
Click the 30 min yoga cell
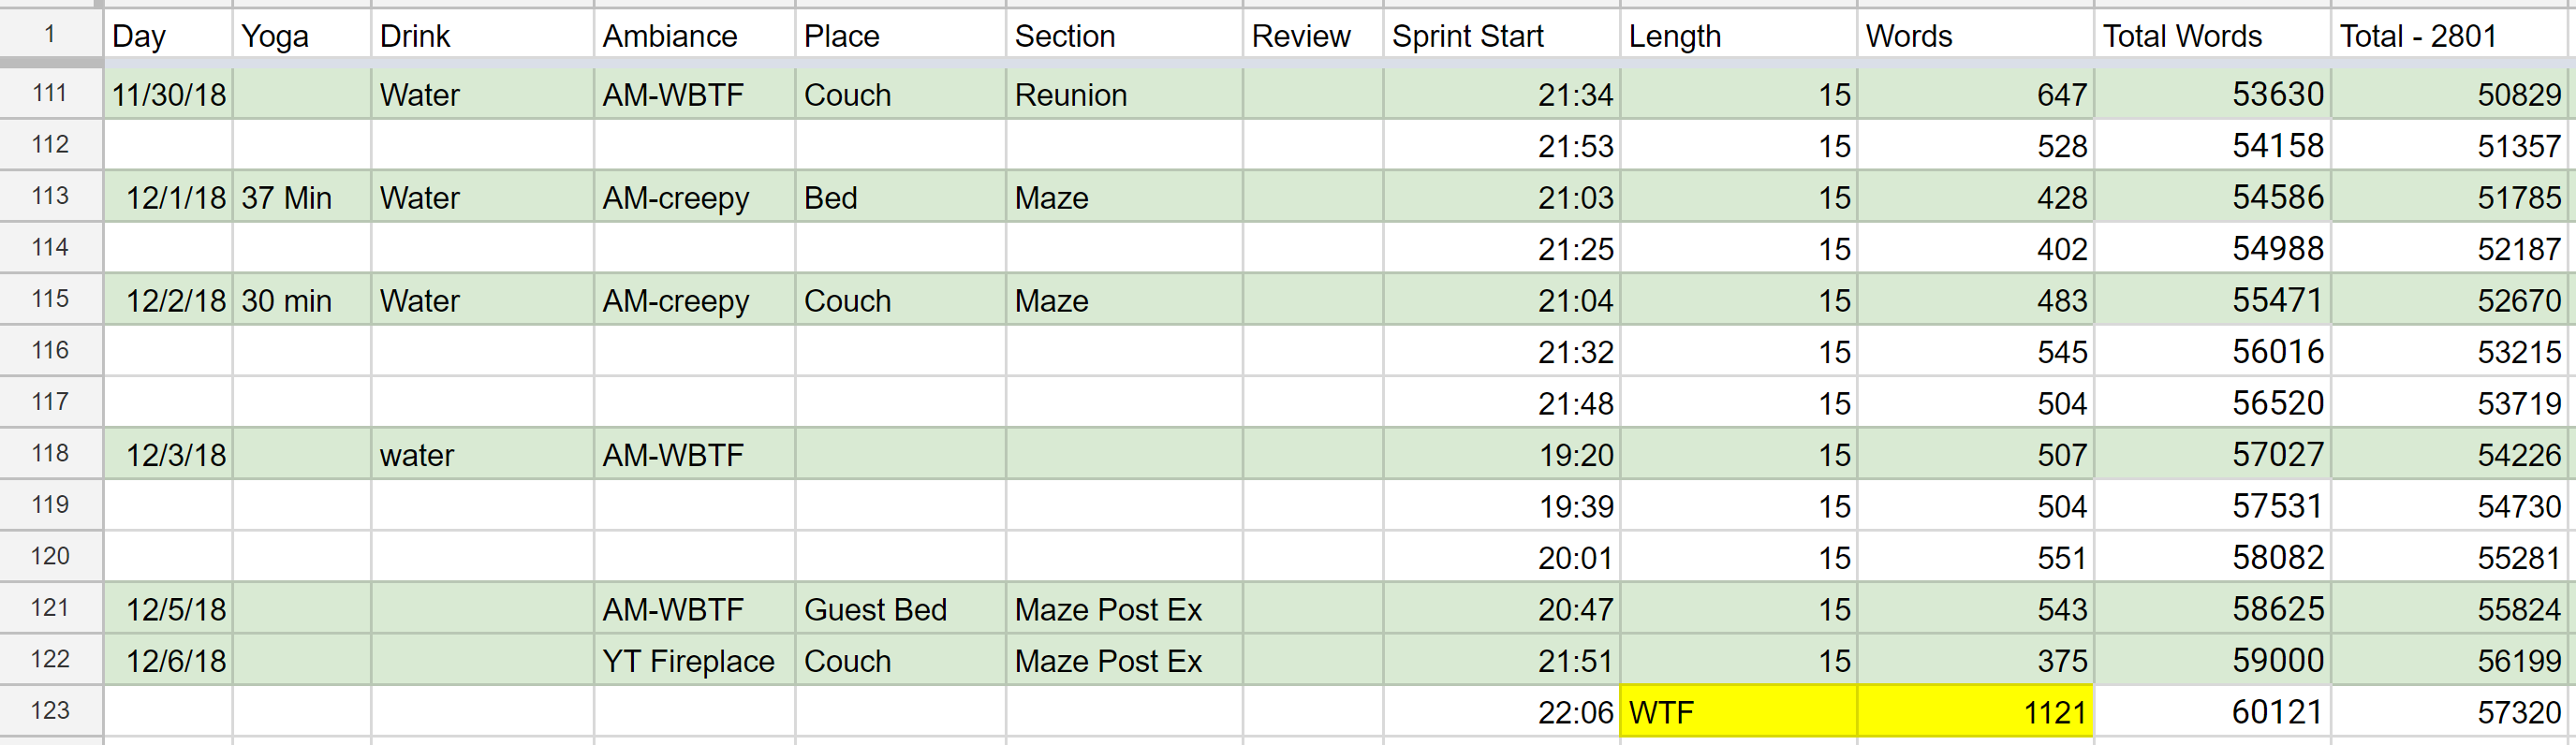(301, 300)
